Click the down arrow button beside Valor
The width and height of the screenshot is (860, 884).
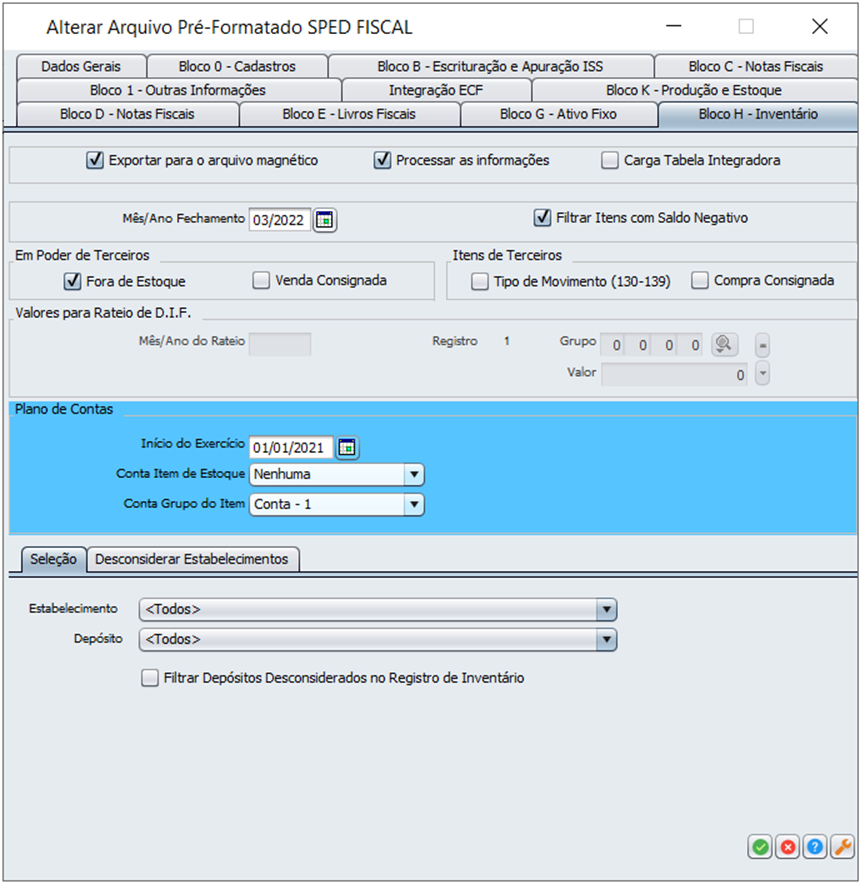coord(762,373)
